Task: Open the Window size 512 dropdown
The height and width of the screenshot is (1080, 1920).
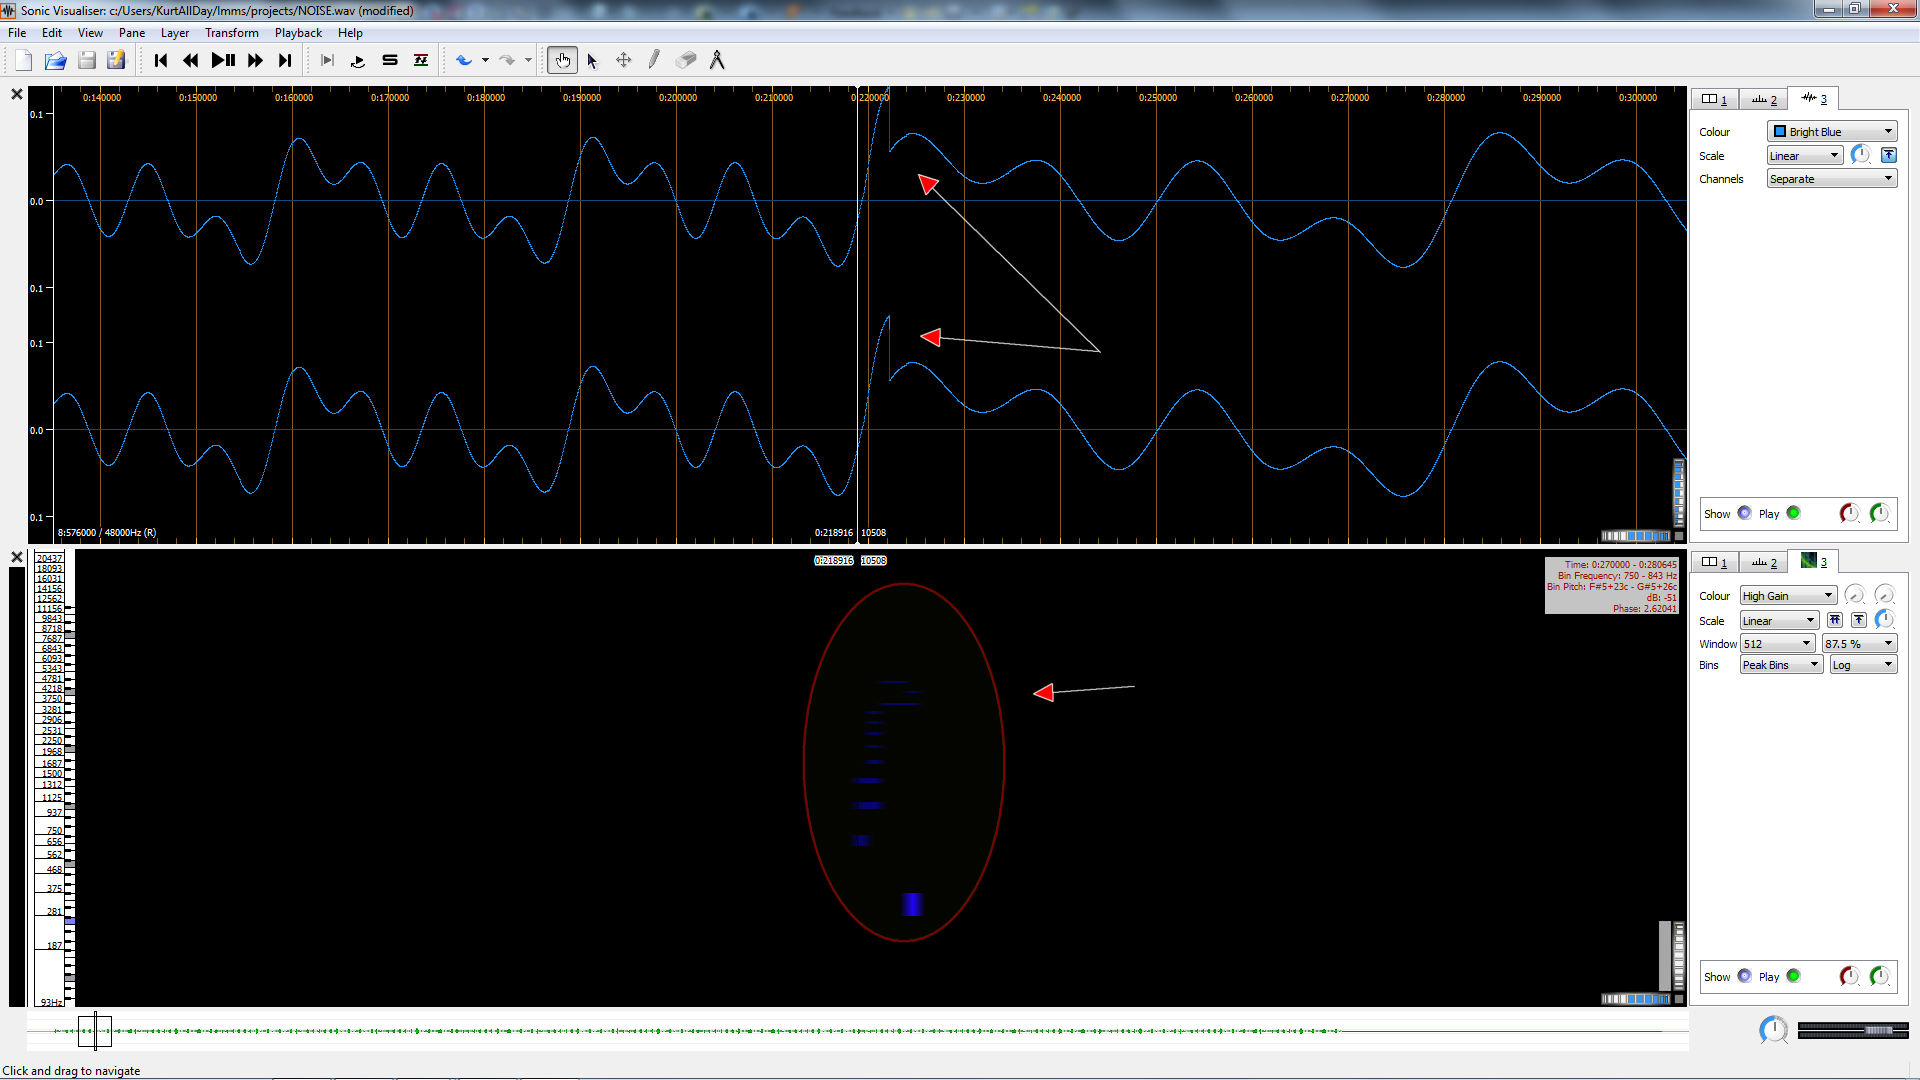Action: [1777, 644]
